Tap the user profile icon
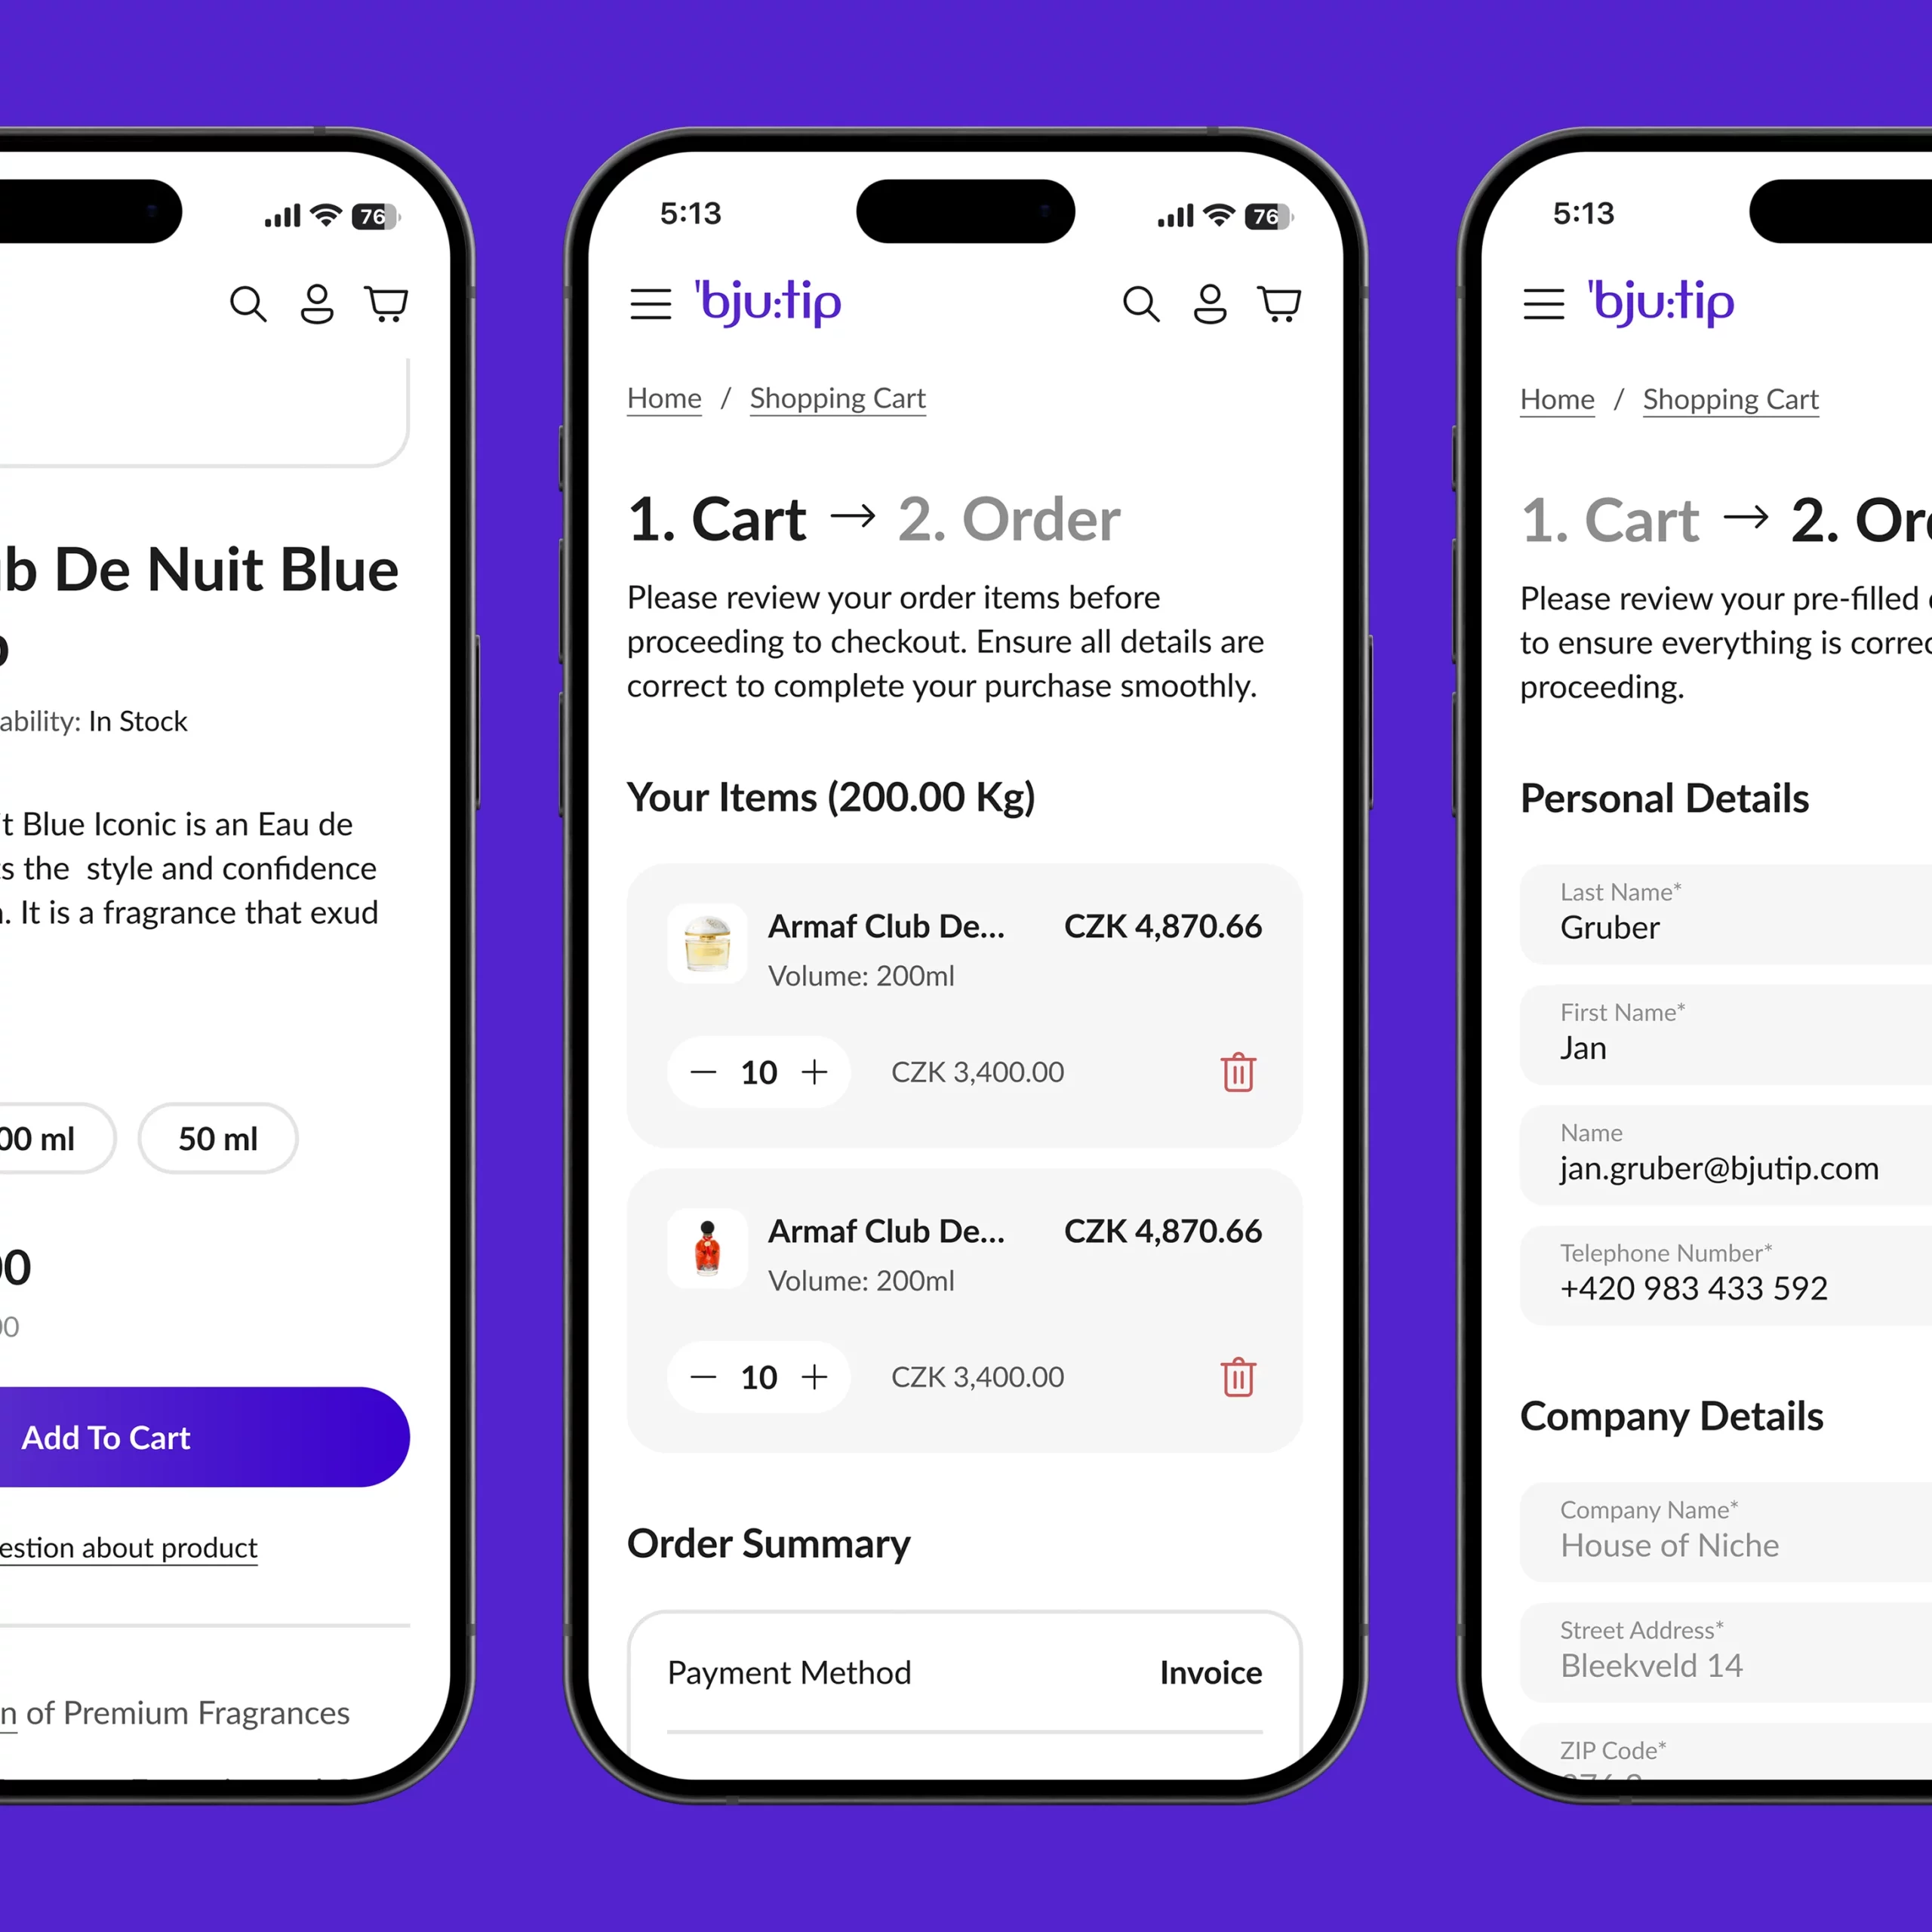Viewport: 1932px width, 1932px height. [1208, 304]
